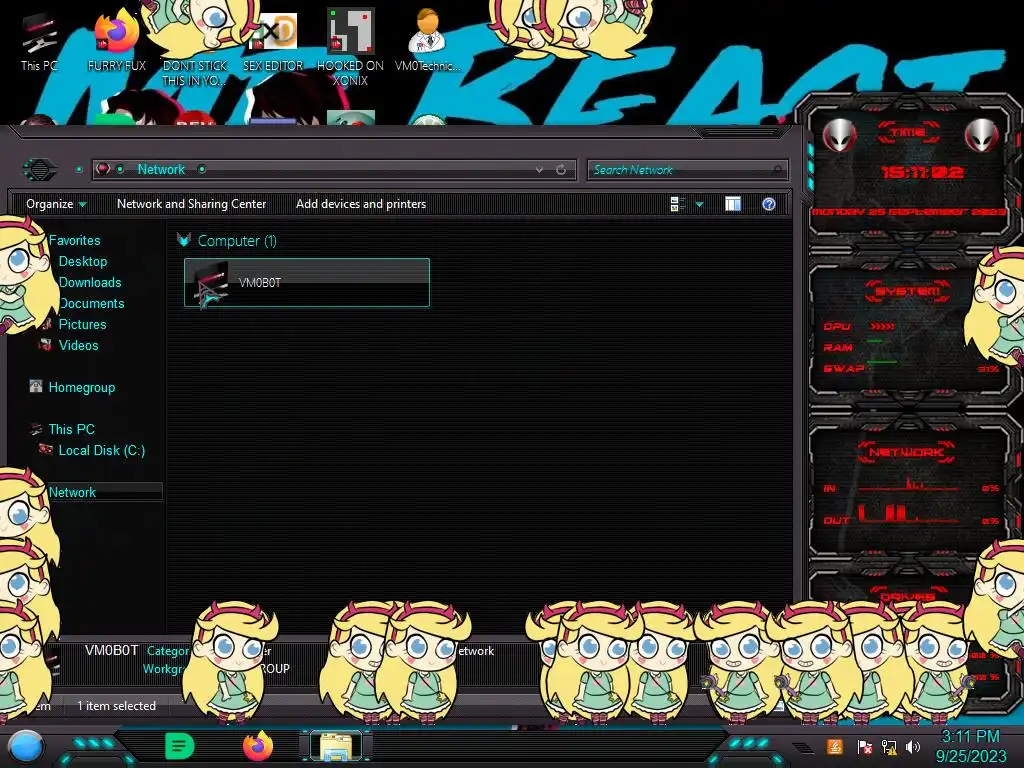Viewport: 1024px width, 768px height.
Task: Click the back navigation button in Explorer
Action: point(40,170)
